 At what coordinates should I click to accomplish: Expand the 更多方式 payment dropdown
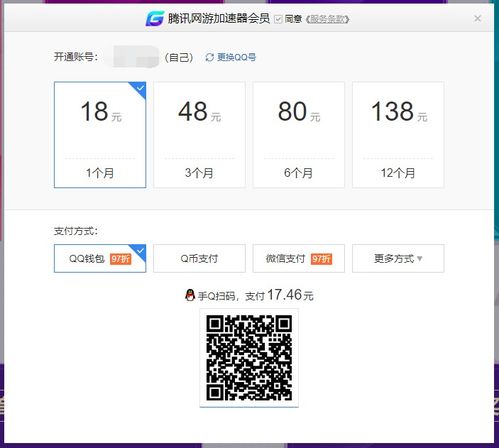click(x=398, y=258)
